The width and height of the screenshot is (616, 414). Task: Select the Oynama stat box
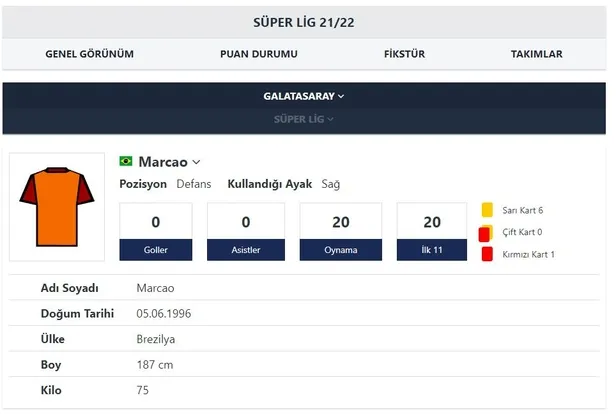tap(340, 232)
